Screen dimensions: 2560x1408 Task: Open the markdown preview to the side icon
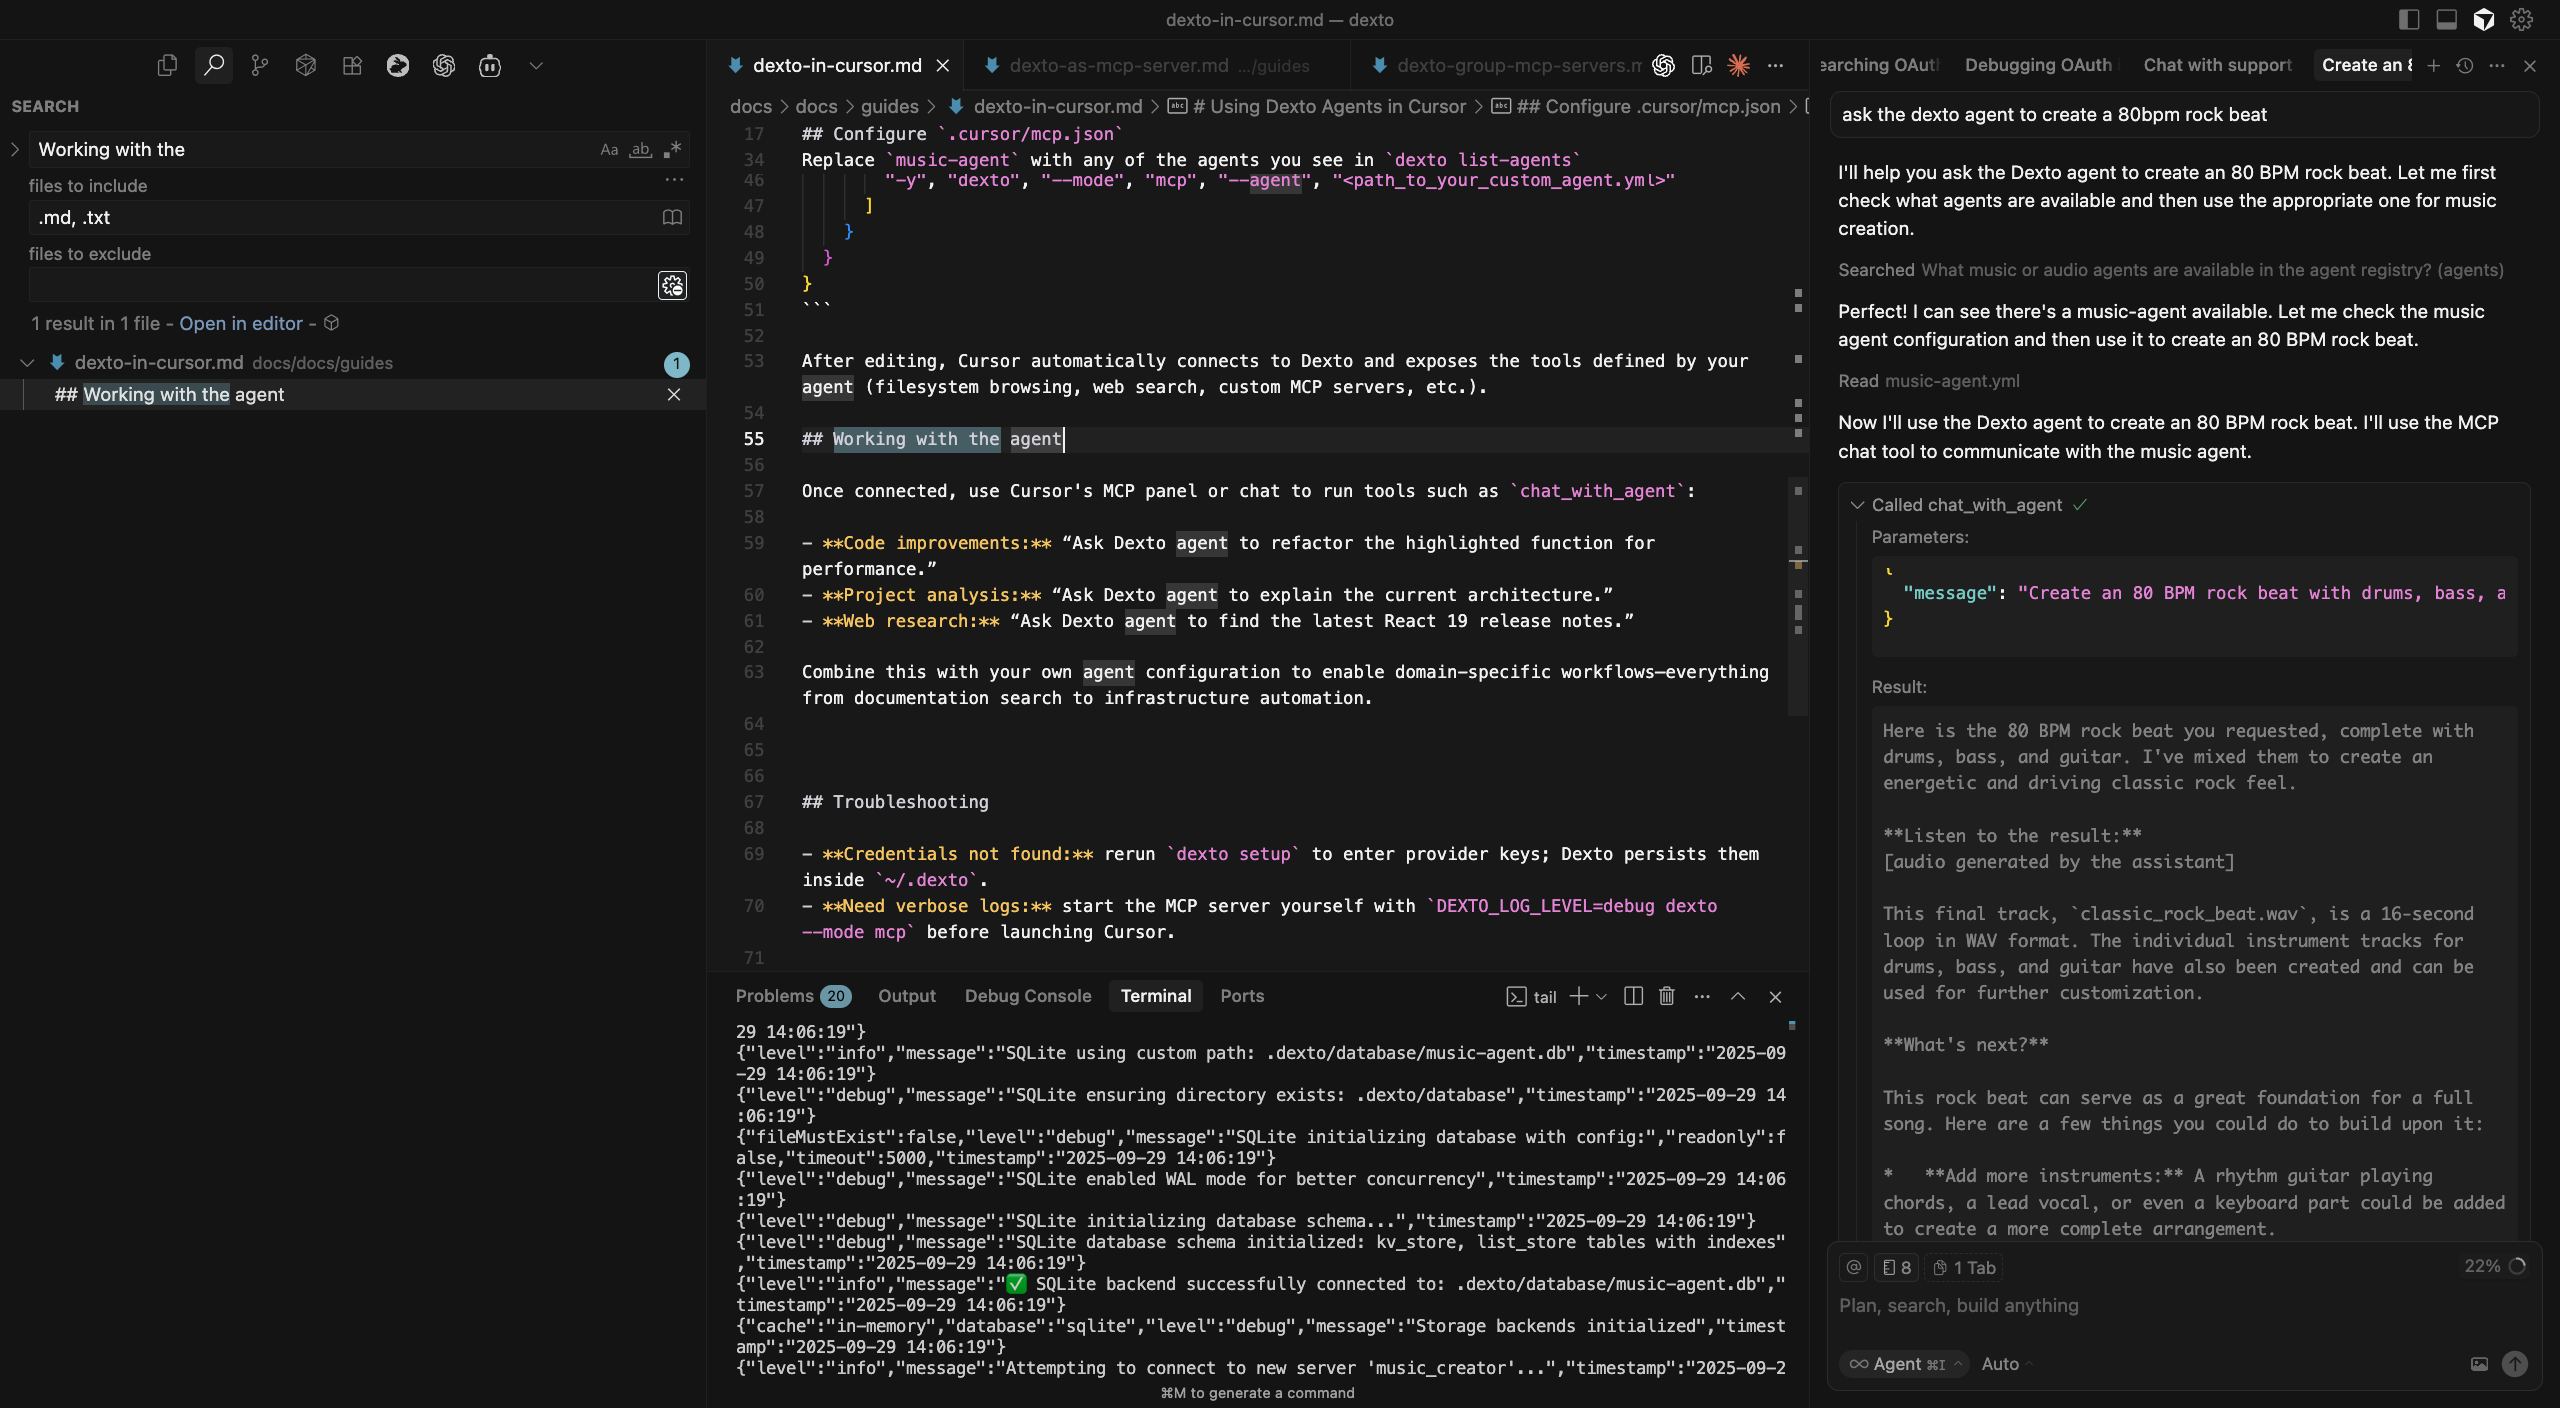coord(1701,65)
